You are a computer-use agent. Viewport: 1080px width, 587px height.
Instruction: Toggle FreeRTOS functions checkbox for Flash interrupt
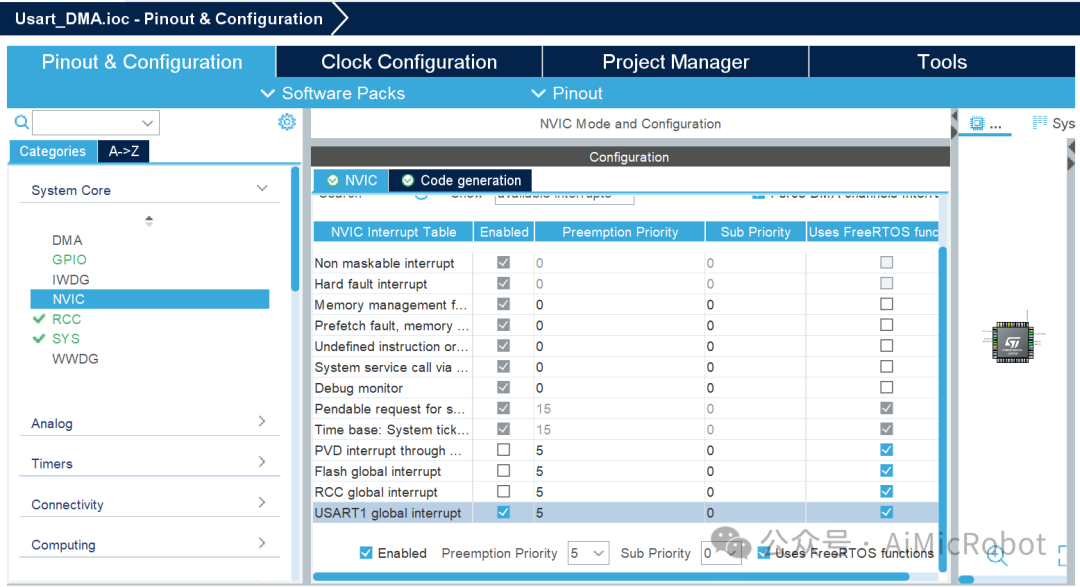tap(886, 471)
